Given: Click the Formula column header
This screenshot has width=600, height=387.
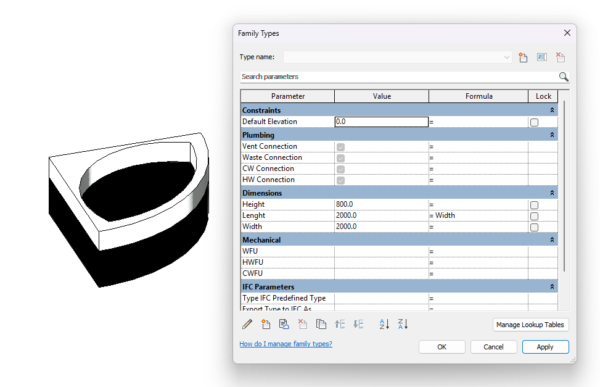Looking at the screenshot, I should (x=478, y=96).
